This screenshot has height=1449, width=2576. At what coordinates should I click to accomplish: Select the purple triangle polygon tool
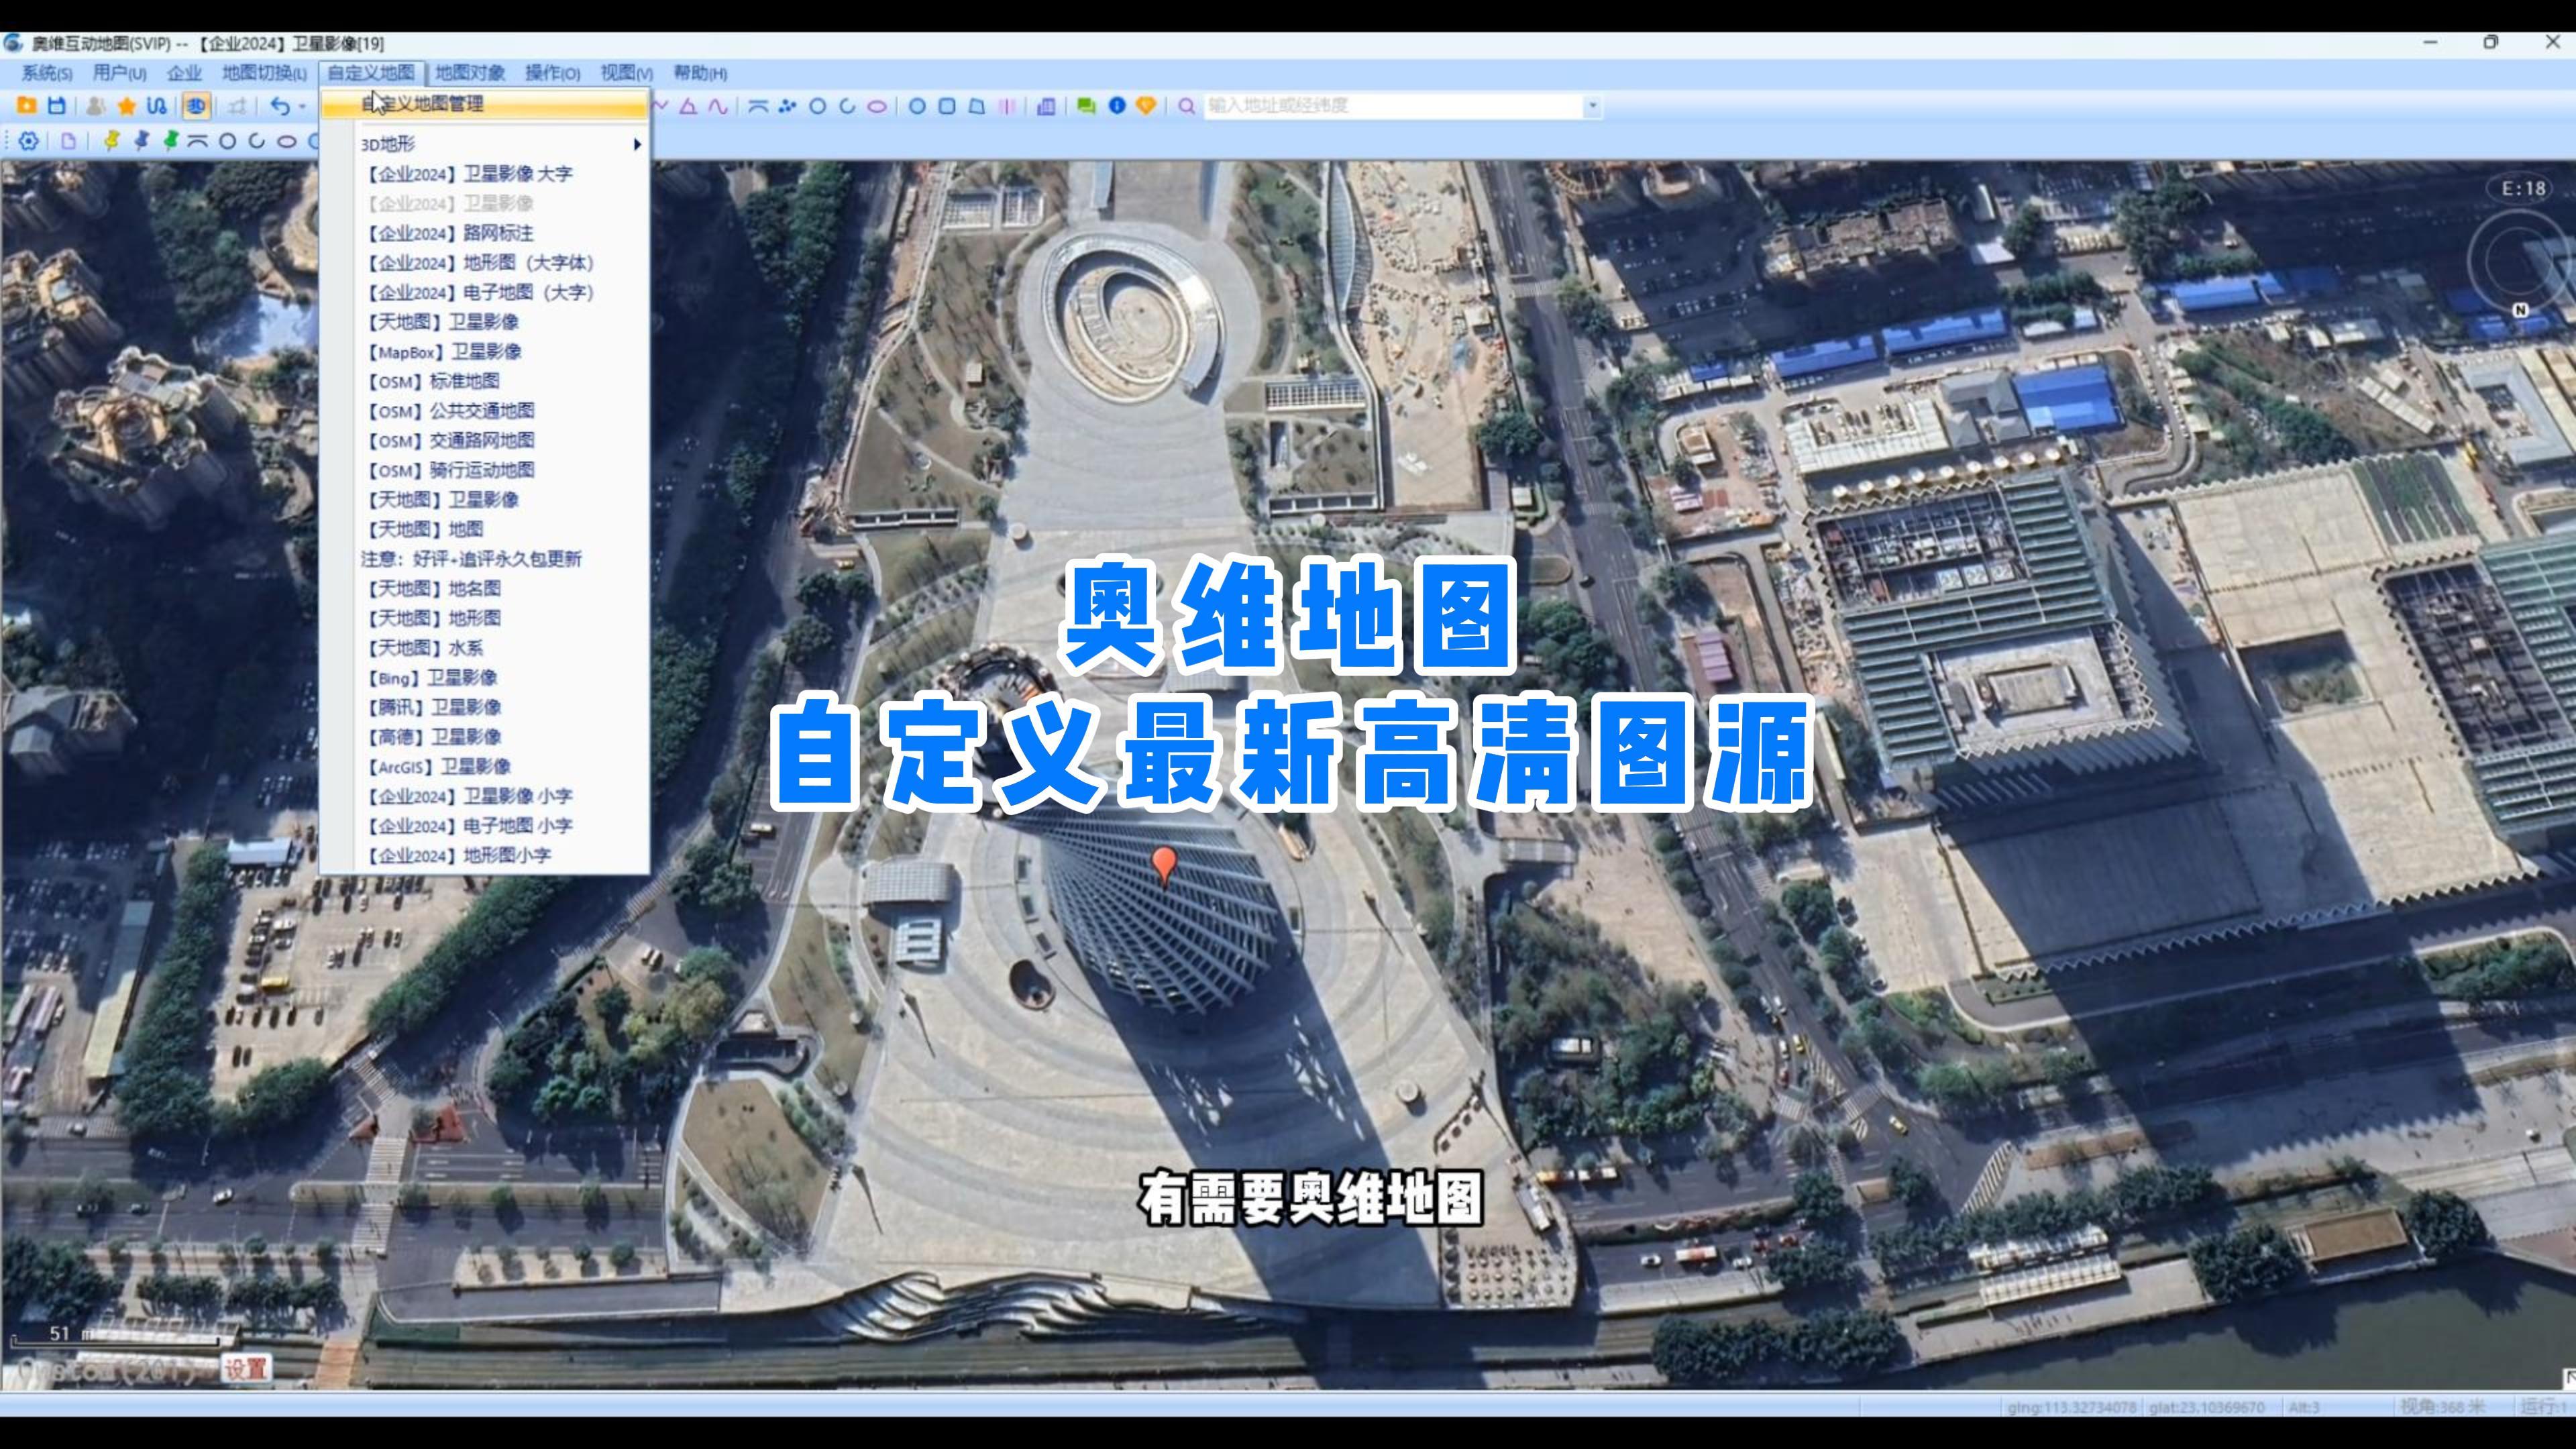click(688, 106)
